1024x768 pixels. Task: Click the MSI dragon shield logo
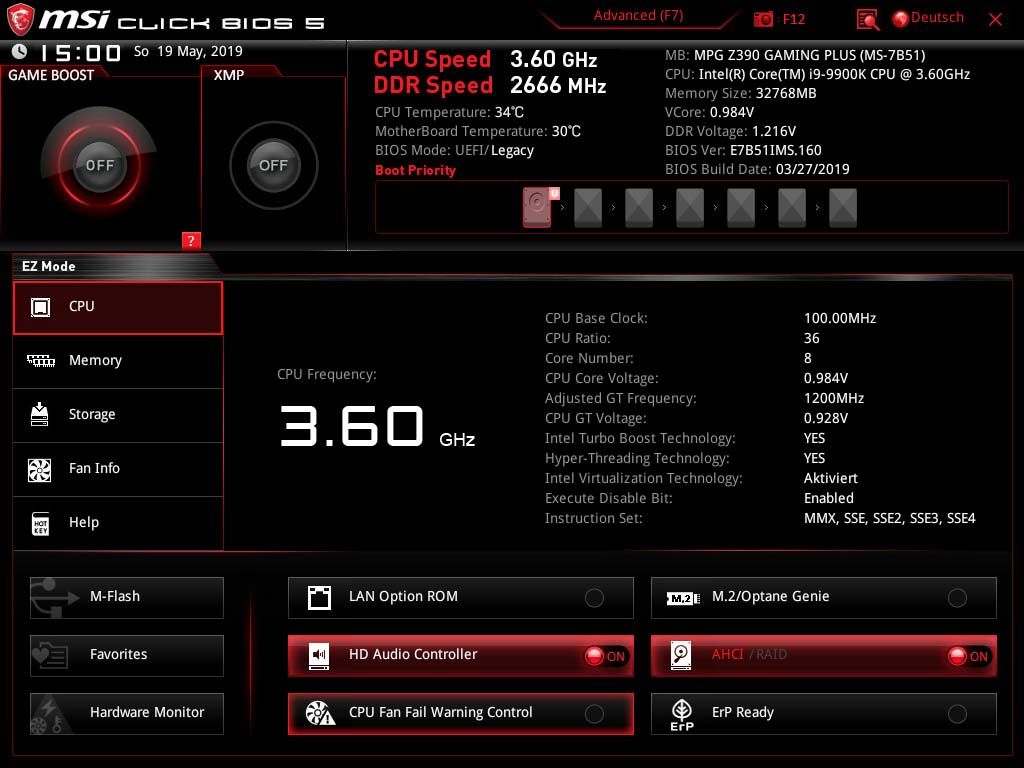[20, 19]
